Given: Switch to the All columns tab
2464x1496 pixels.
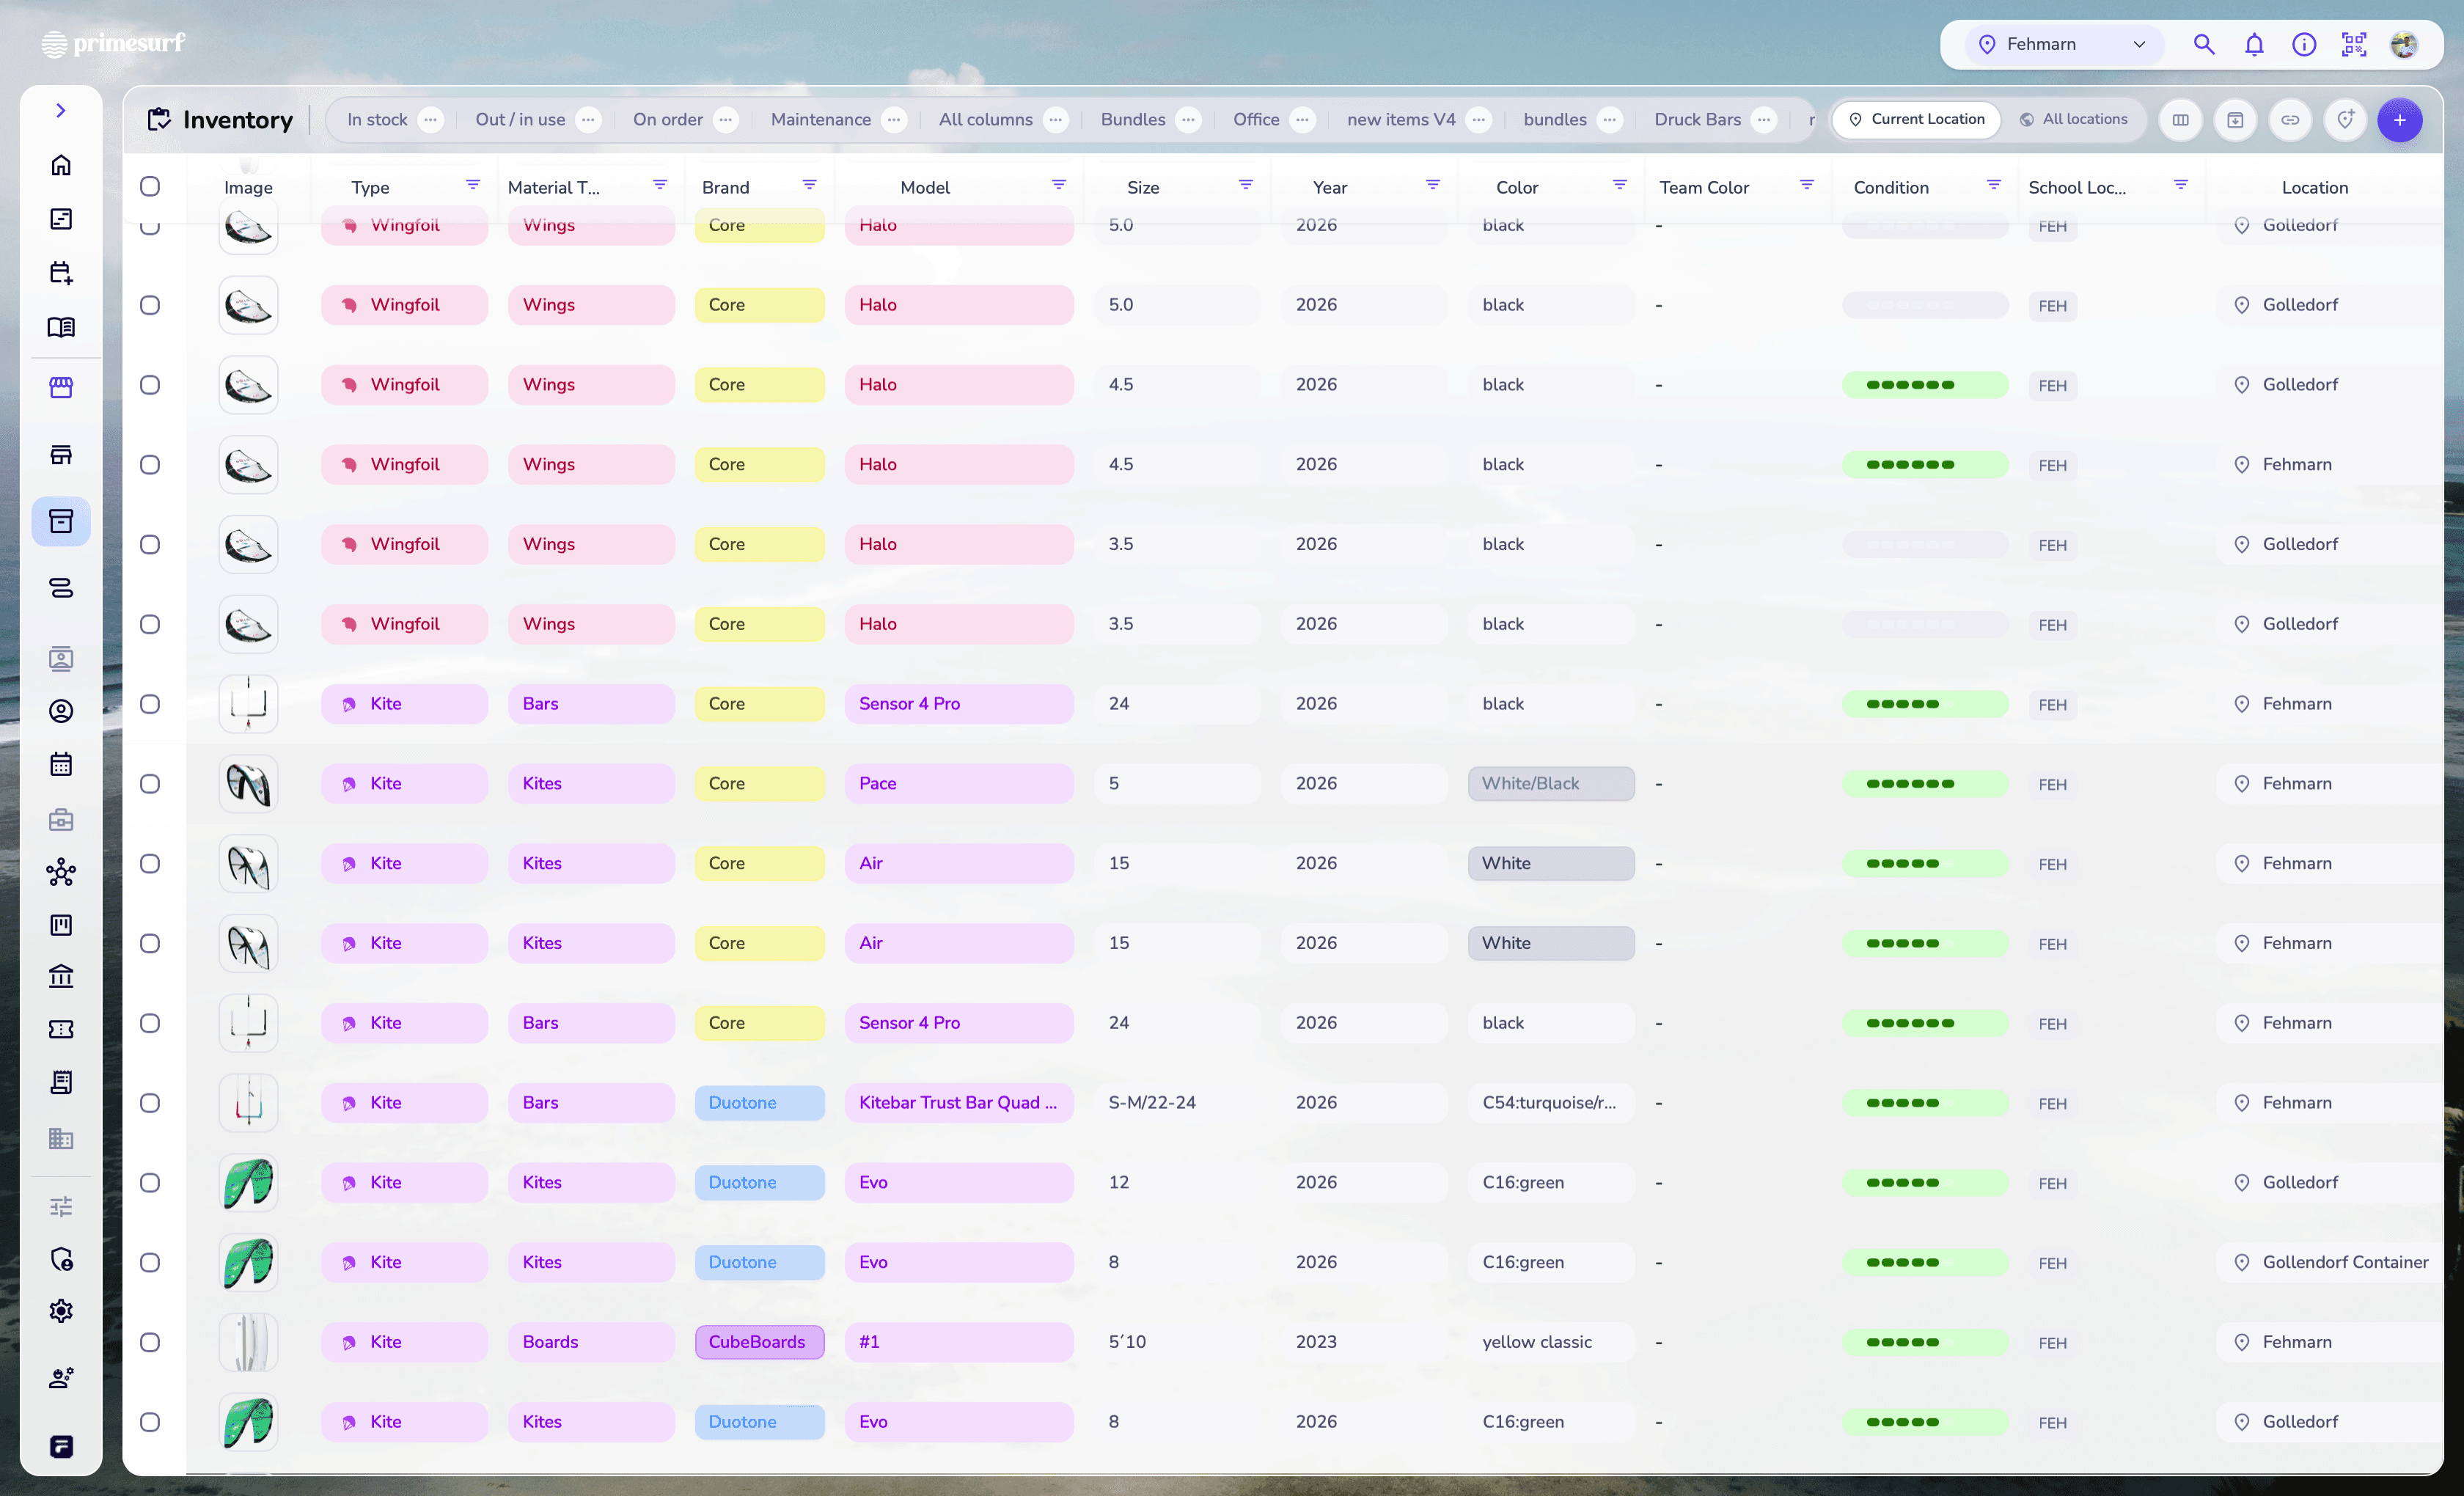Looking at the screenshot, I should tap(986, 120).
